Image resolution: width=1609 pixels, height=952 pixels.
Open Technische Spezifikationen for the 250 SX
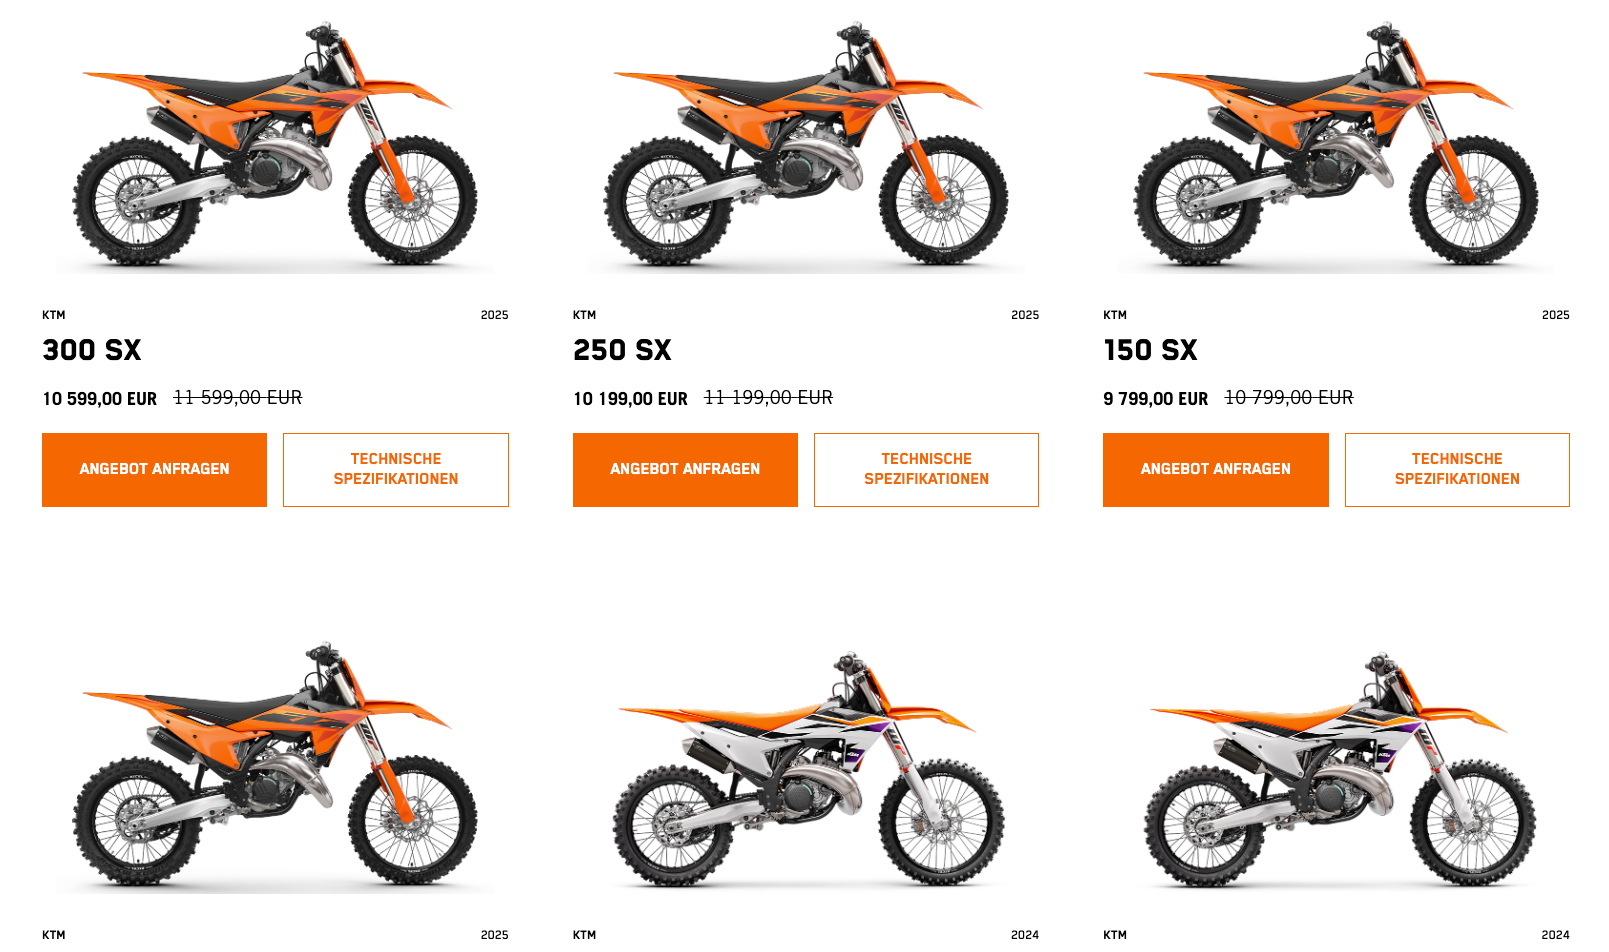click(926, 470)
